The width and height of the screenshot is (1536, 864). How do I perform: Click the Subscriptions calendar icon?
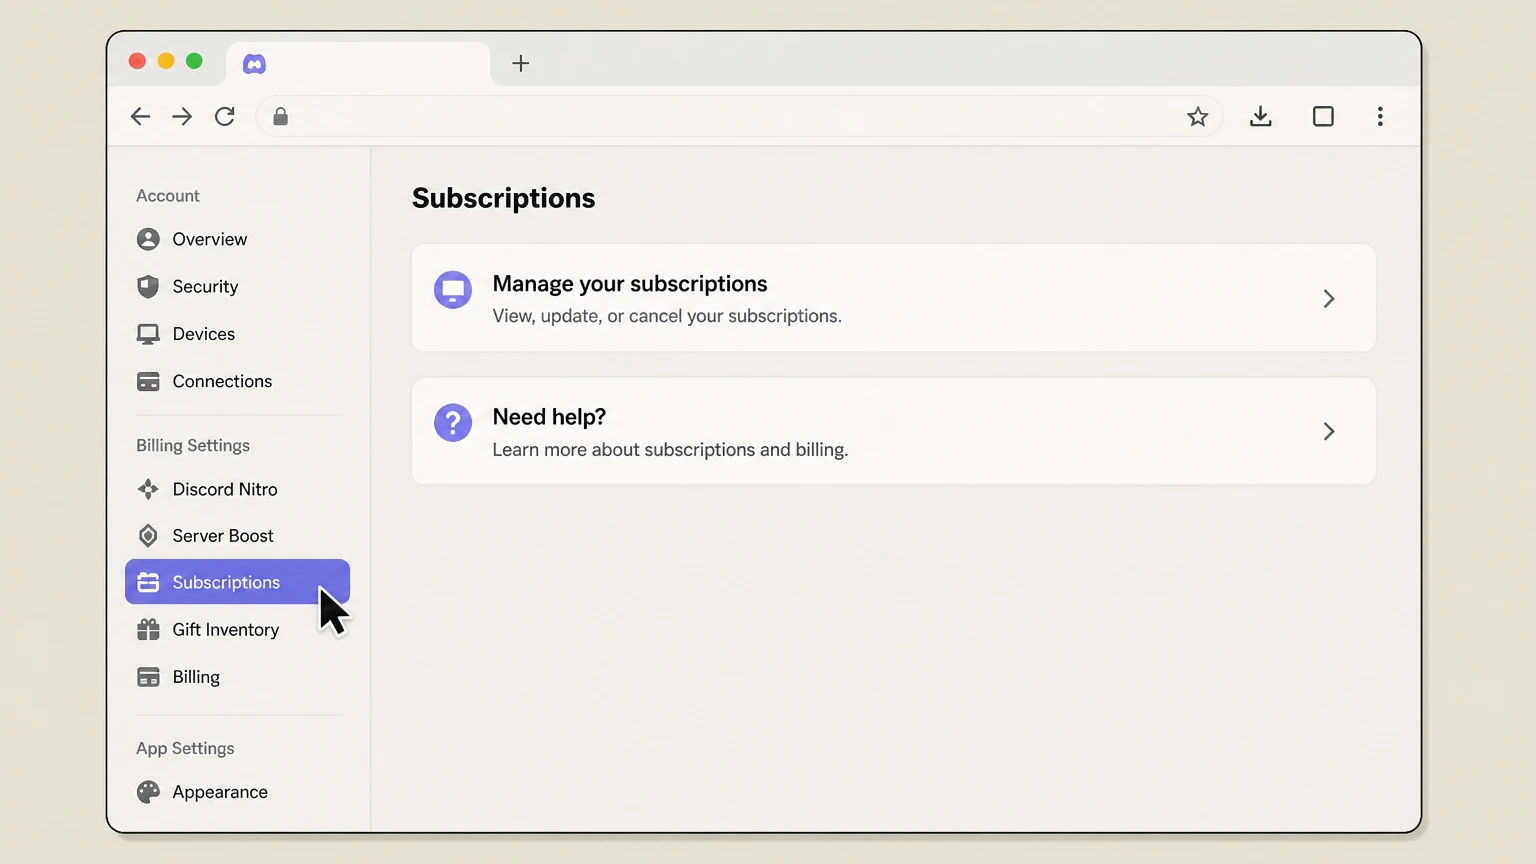point(148,582)
